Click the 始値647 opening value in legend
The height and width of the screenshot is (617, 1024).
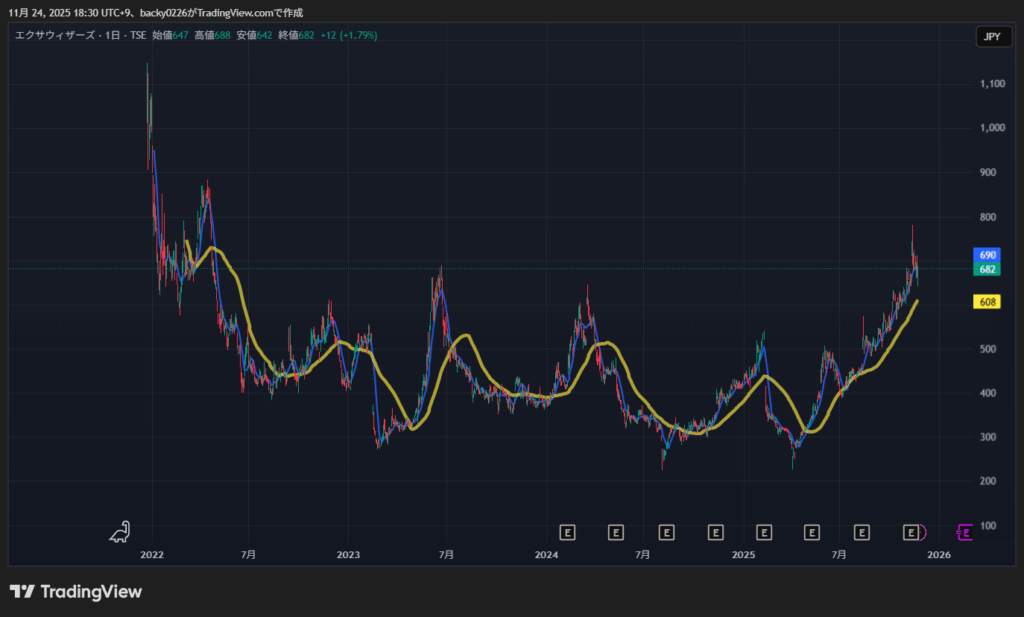tap(170, 35)
